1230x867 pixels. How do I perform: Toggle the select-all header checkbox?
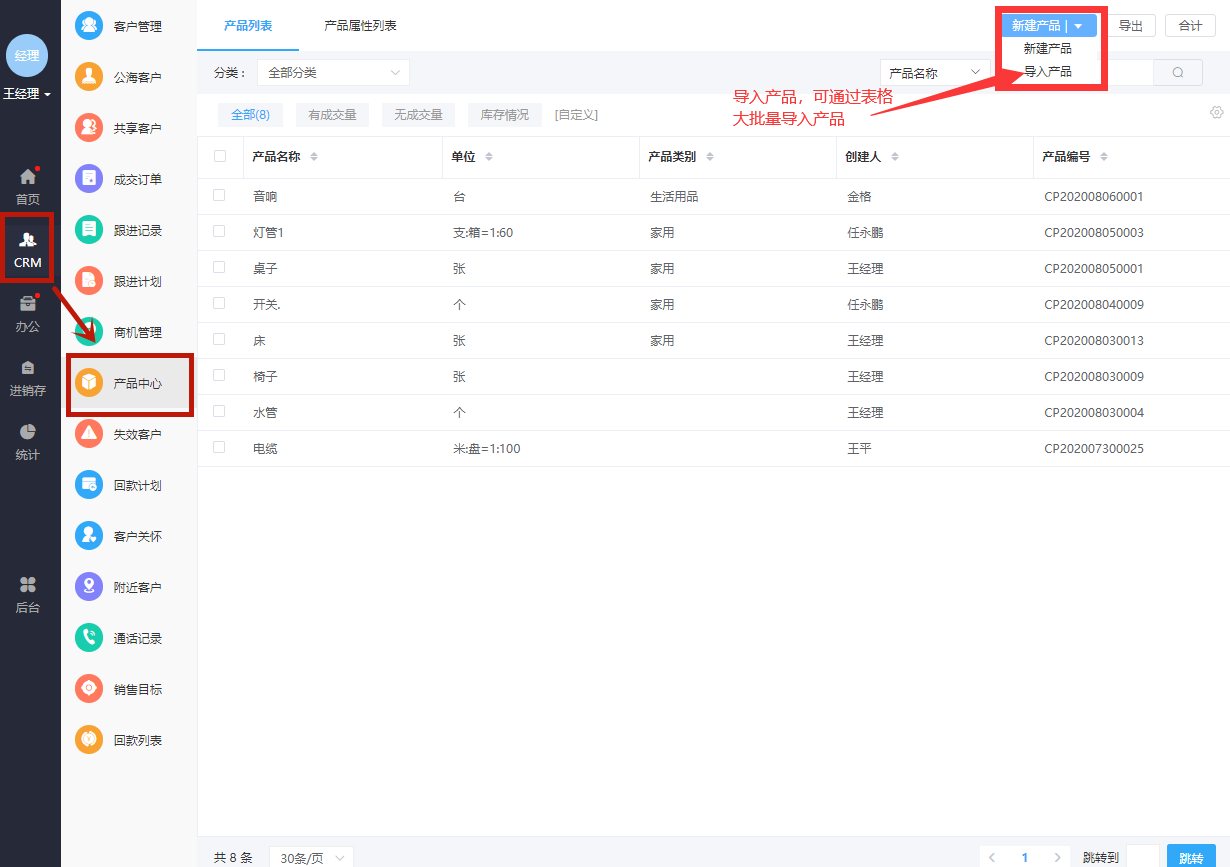(x=220, y=156)
